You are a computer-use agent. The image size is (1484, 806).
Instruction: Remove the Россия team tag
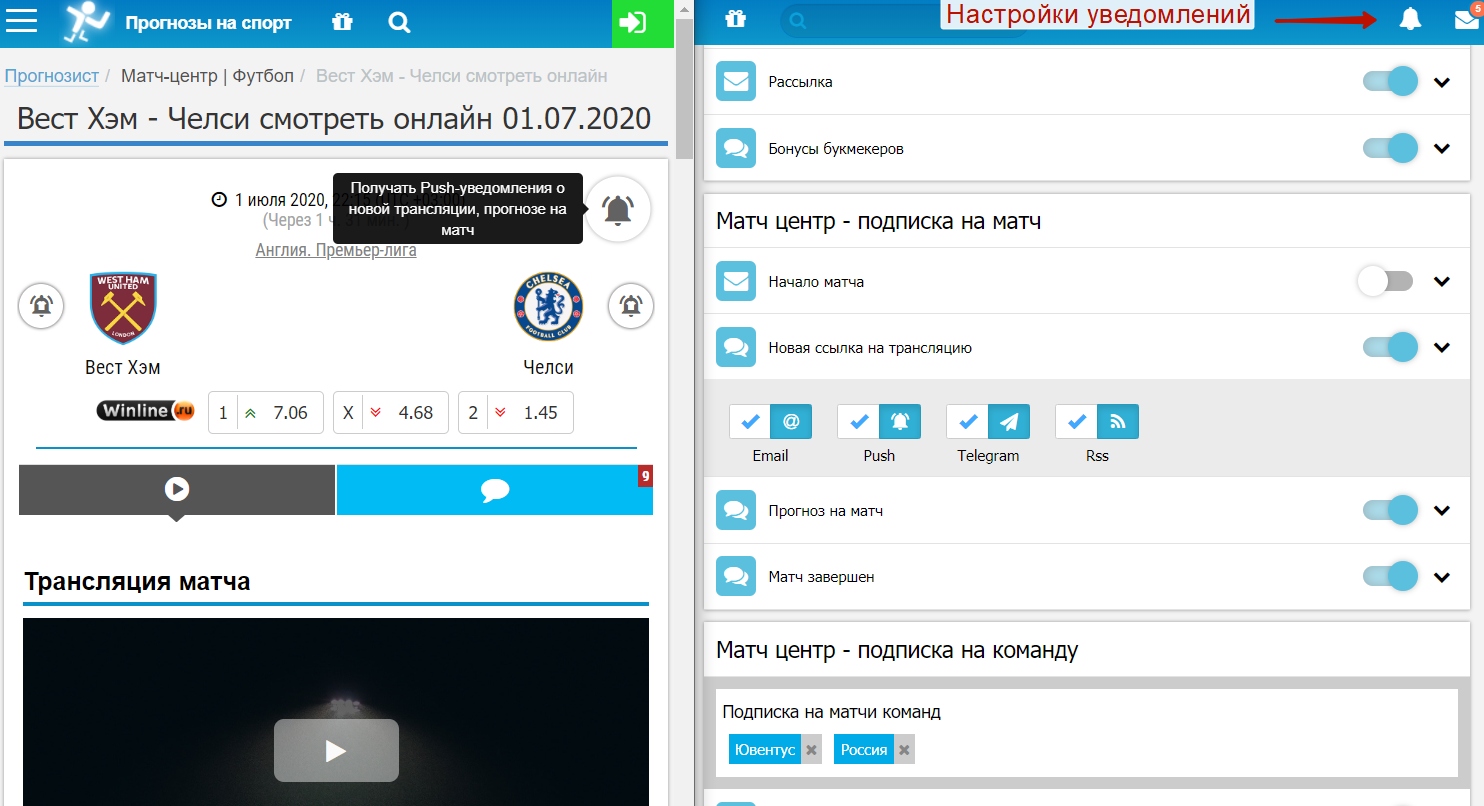point(904,750)
